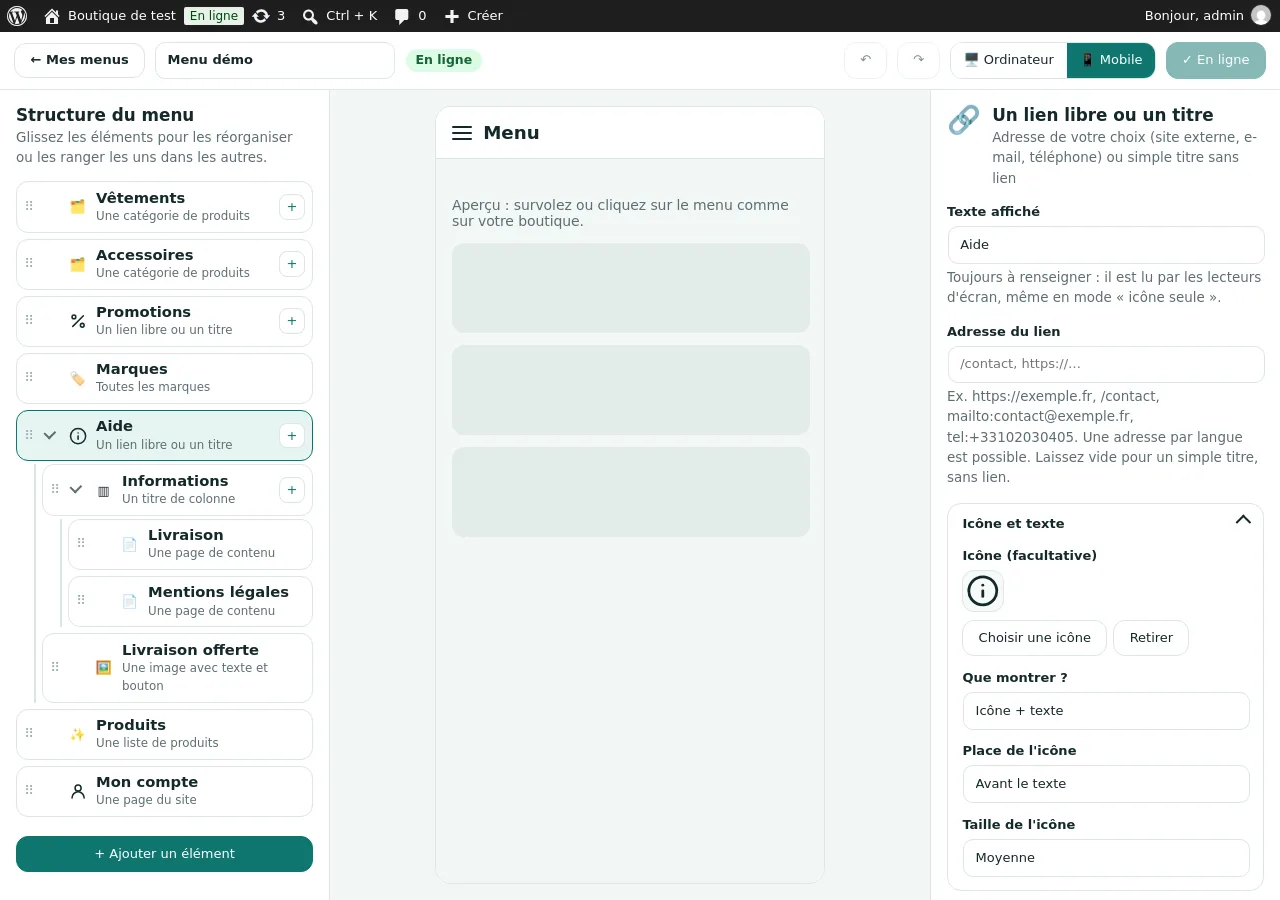Image resolution: width=1280 pixels, height=900 pixels.
Task: Open the Créer menu in admin bar
Action: pos(473,16)
